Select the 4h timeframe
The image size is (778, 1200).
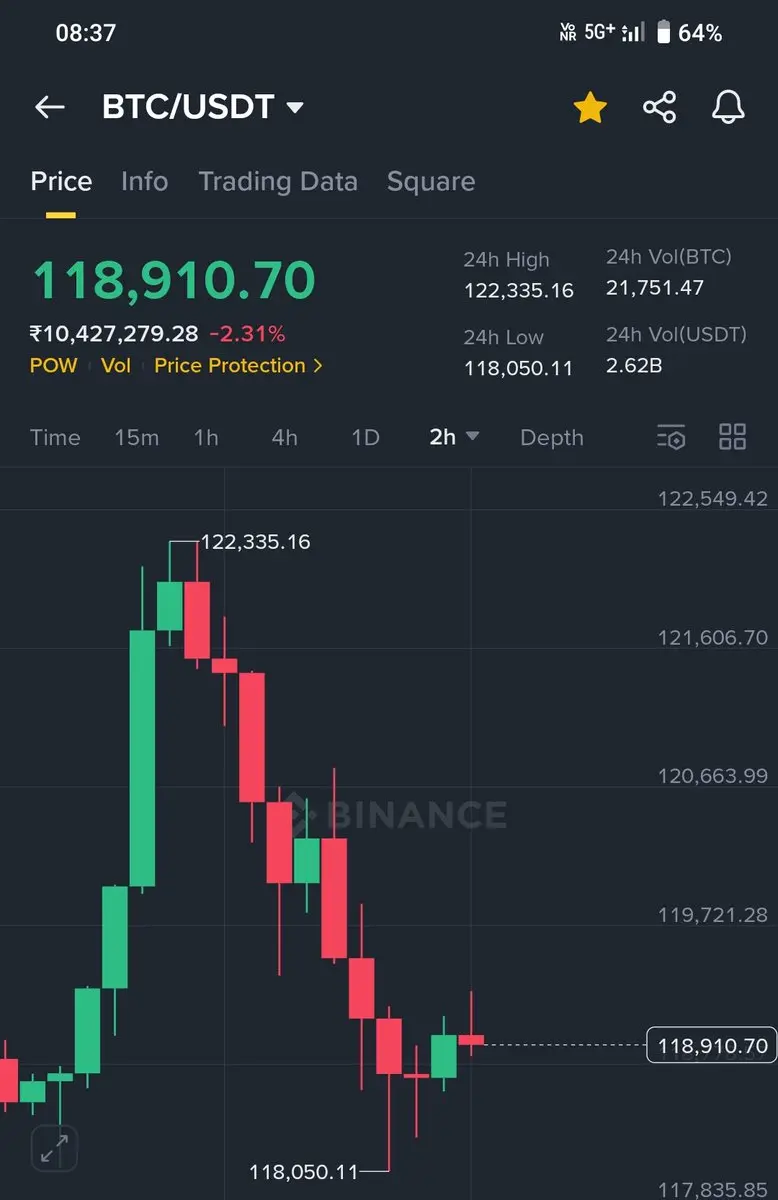coord(284,437)
